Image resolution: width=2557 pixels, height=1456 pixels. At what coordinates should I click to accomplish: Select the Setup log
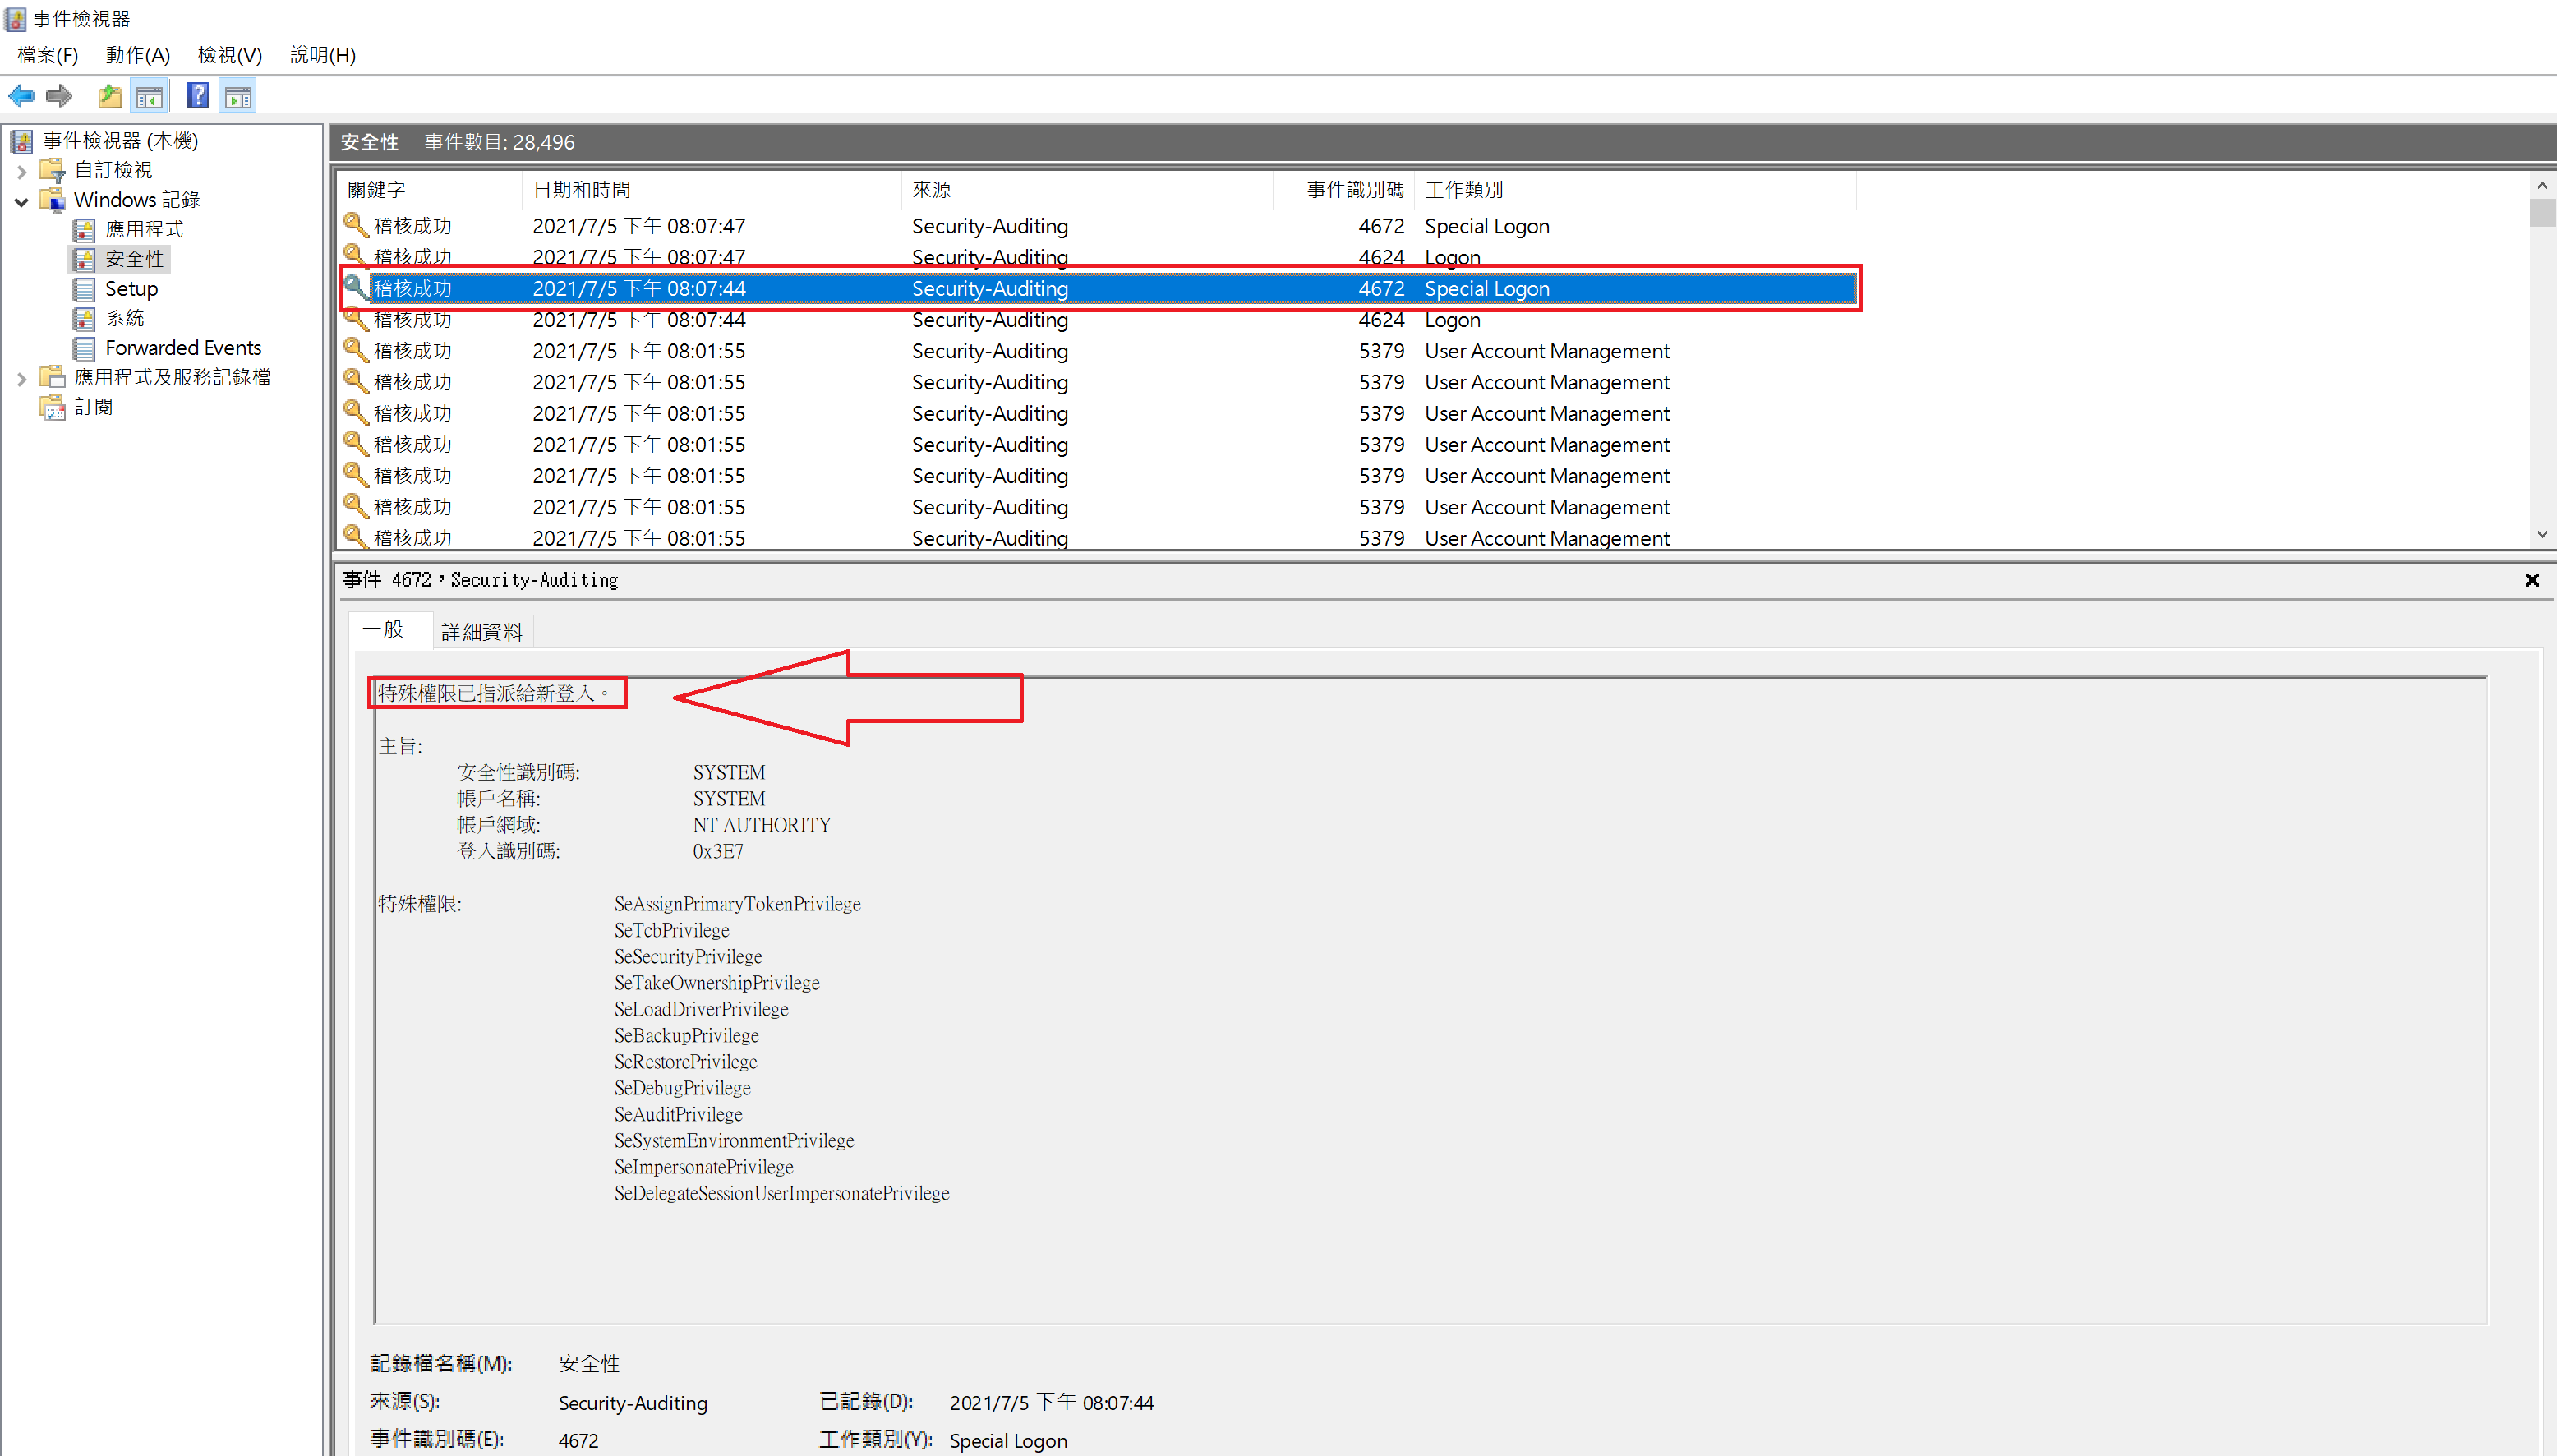[x=131, y=288]
